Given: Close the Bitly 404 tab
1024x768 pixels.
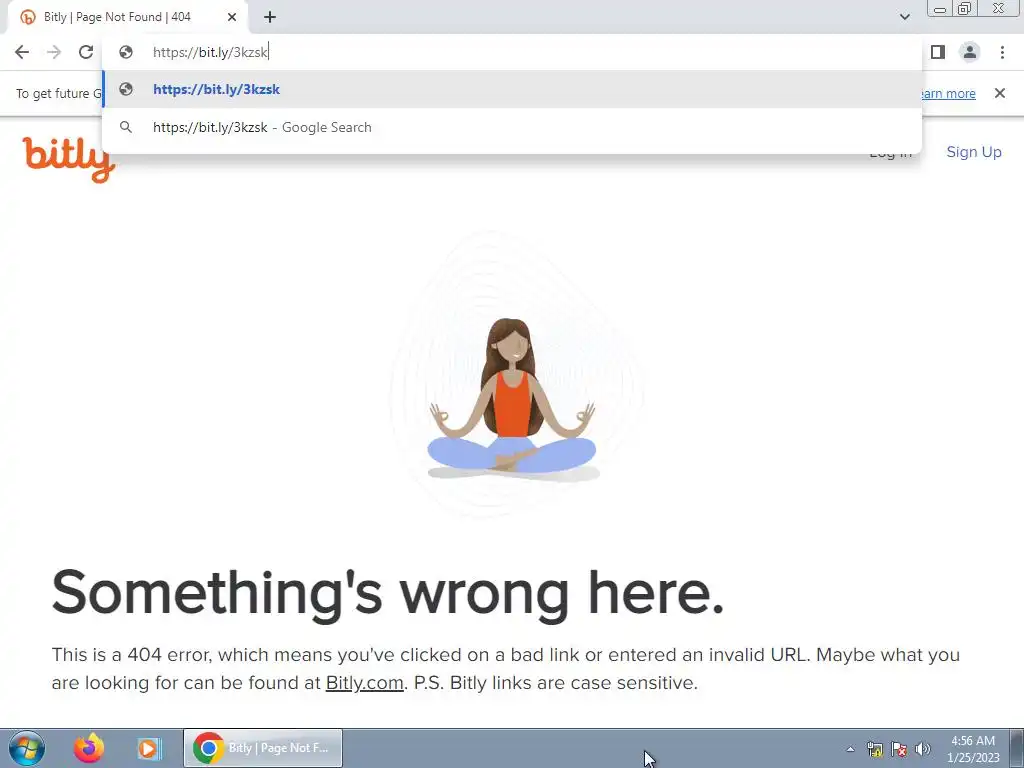Looking at the screenshot, I should (232, 17).
